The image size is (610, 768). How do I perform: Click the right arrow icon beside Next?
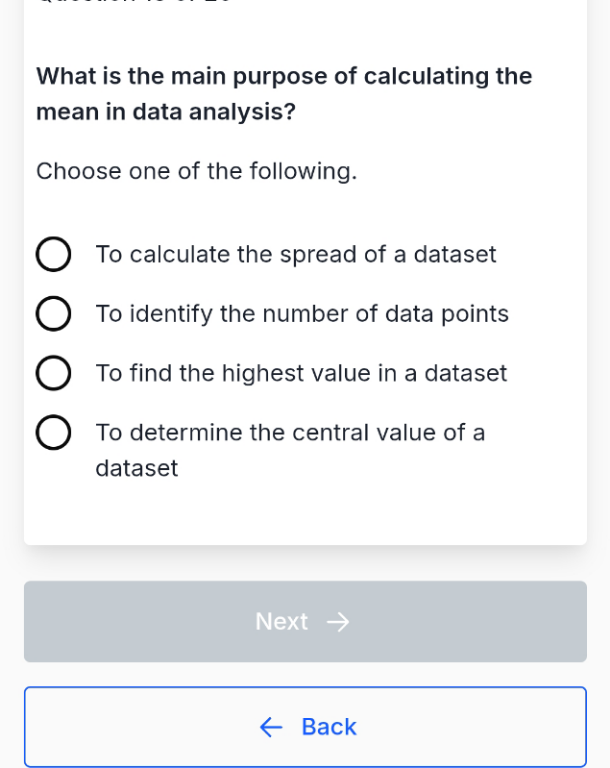(x=338, y=622)
